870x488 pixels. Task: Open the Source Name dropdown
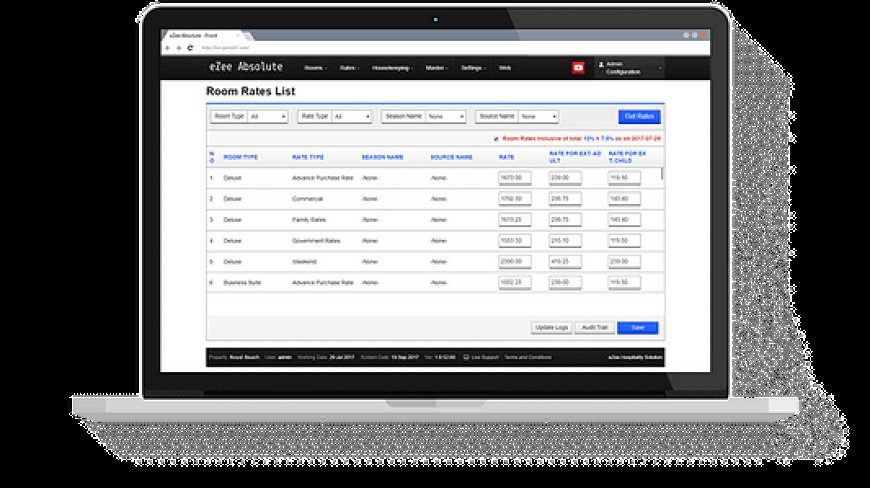(538, 116)
